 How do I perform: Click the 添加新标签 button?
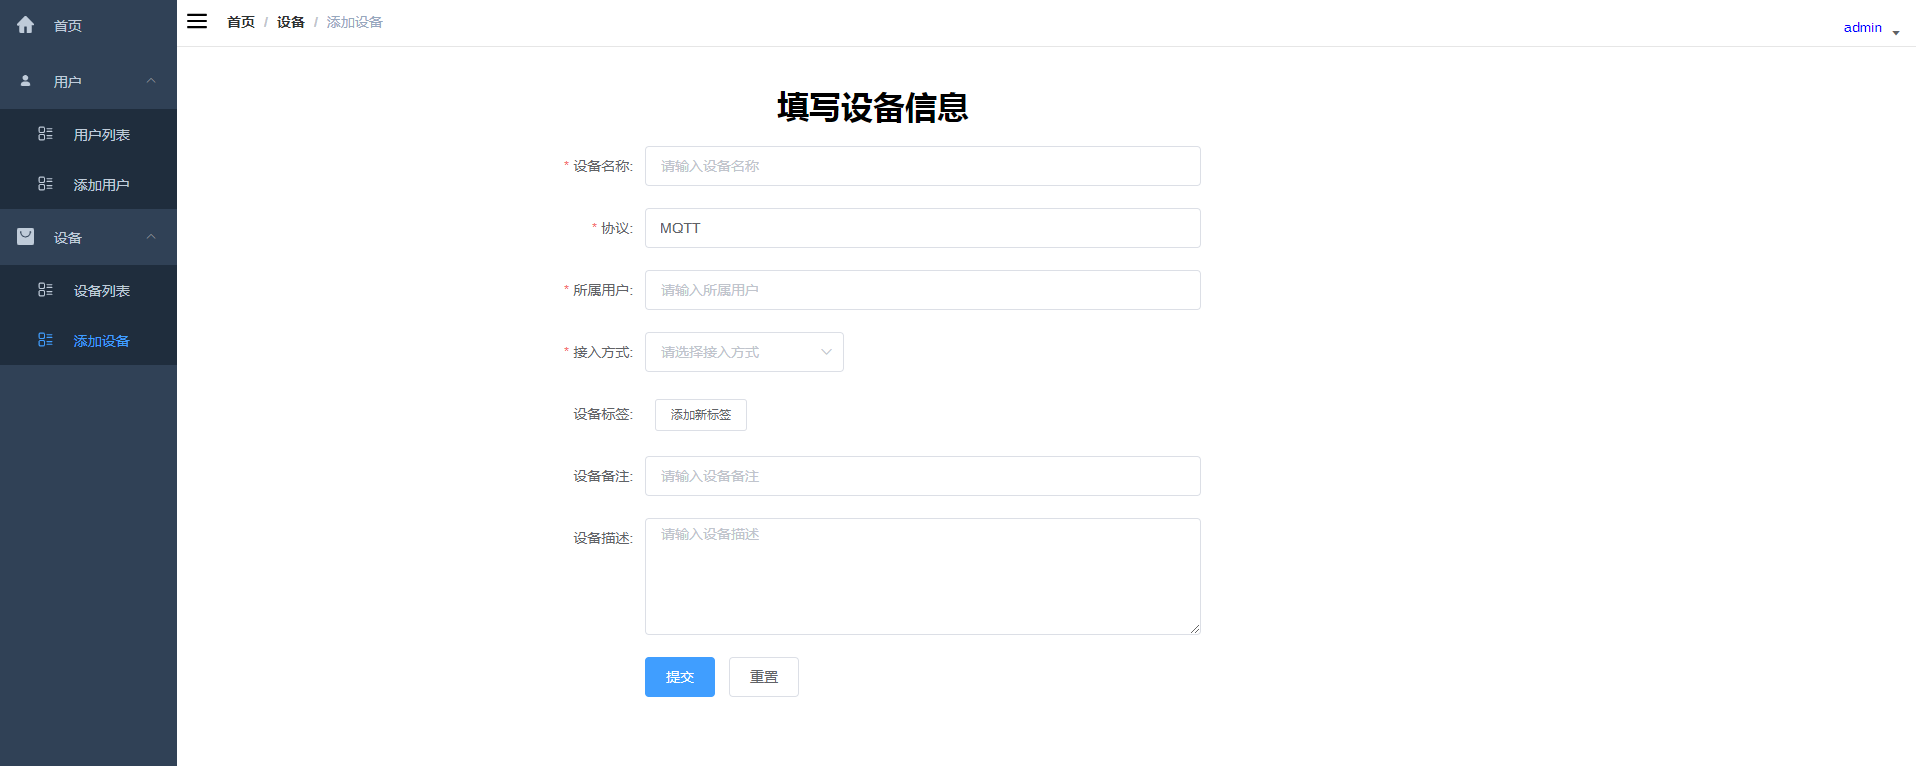point(701,415)
